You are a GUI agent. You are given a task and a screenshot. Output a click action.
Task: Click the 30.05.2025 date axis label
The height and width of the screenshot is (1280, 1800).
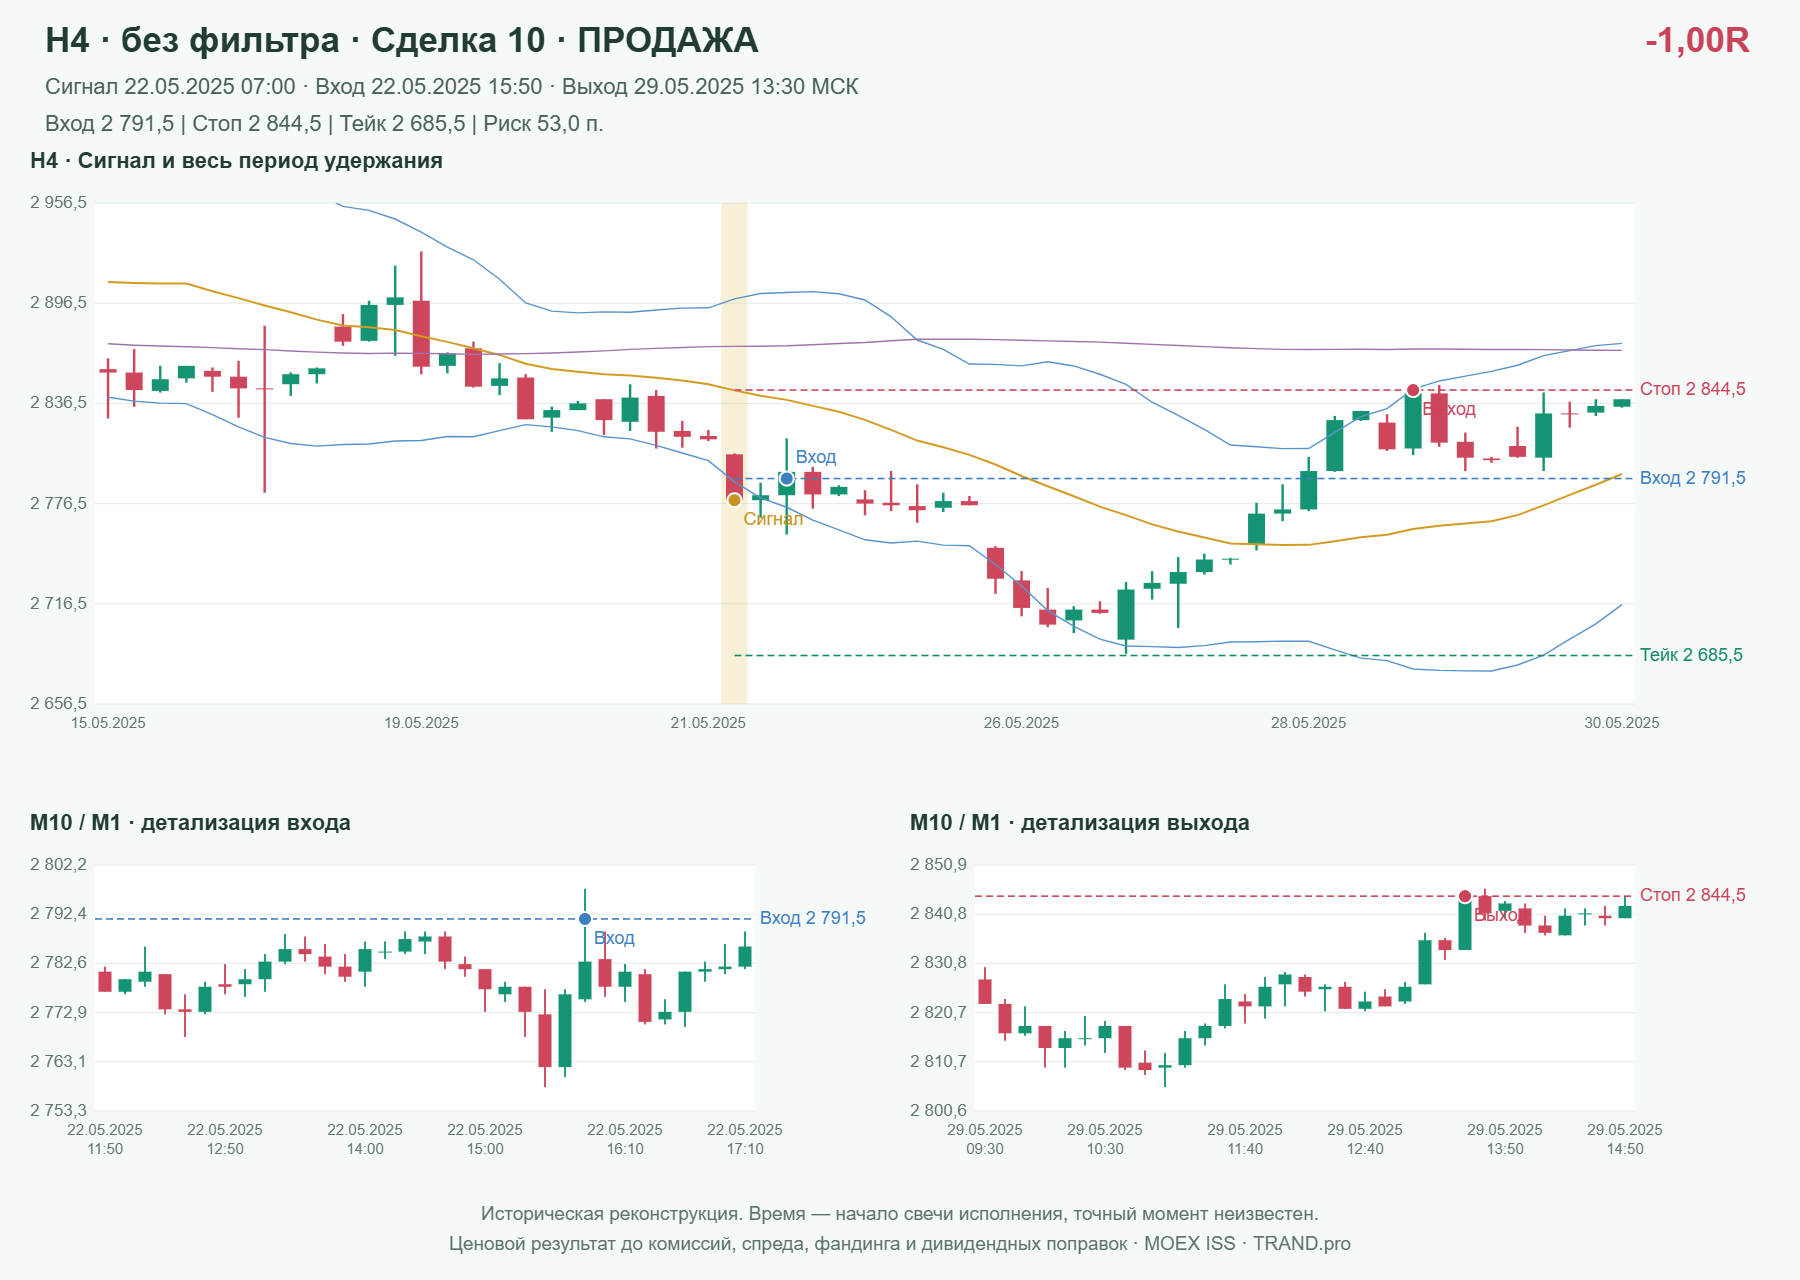point(1621,723)
